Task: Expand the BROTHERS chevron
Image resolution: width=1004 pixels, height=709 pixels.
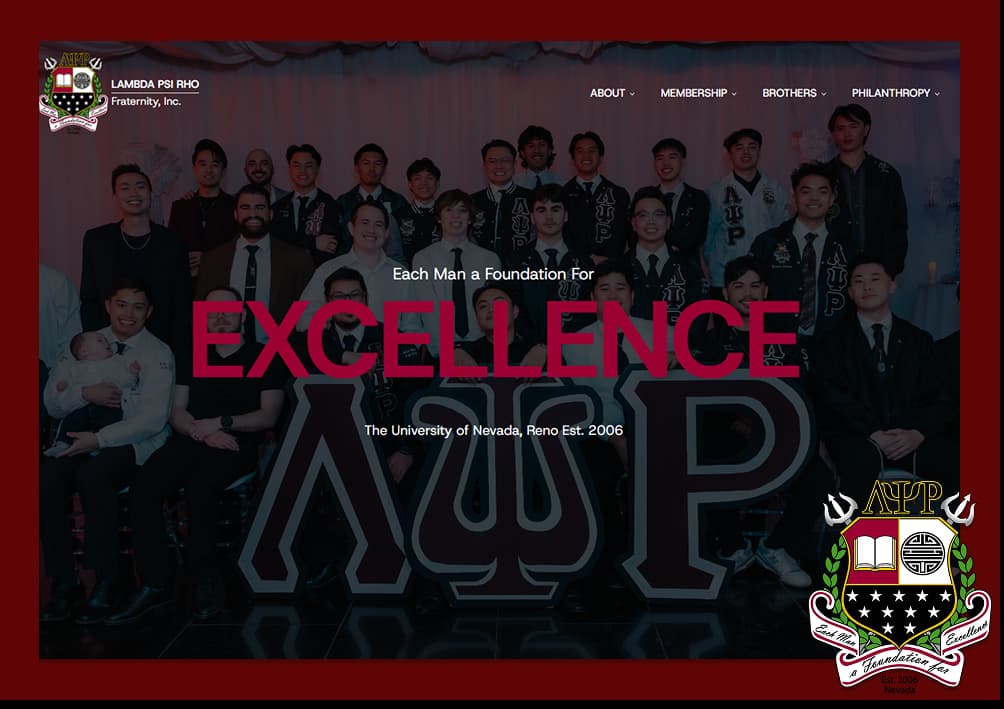Action: (824, 93)
